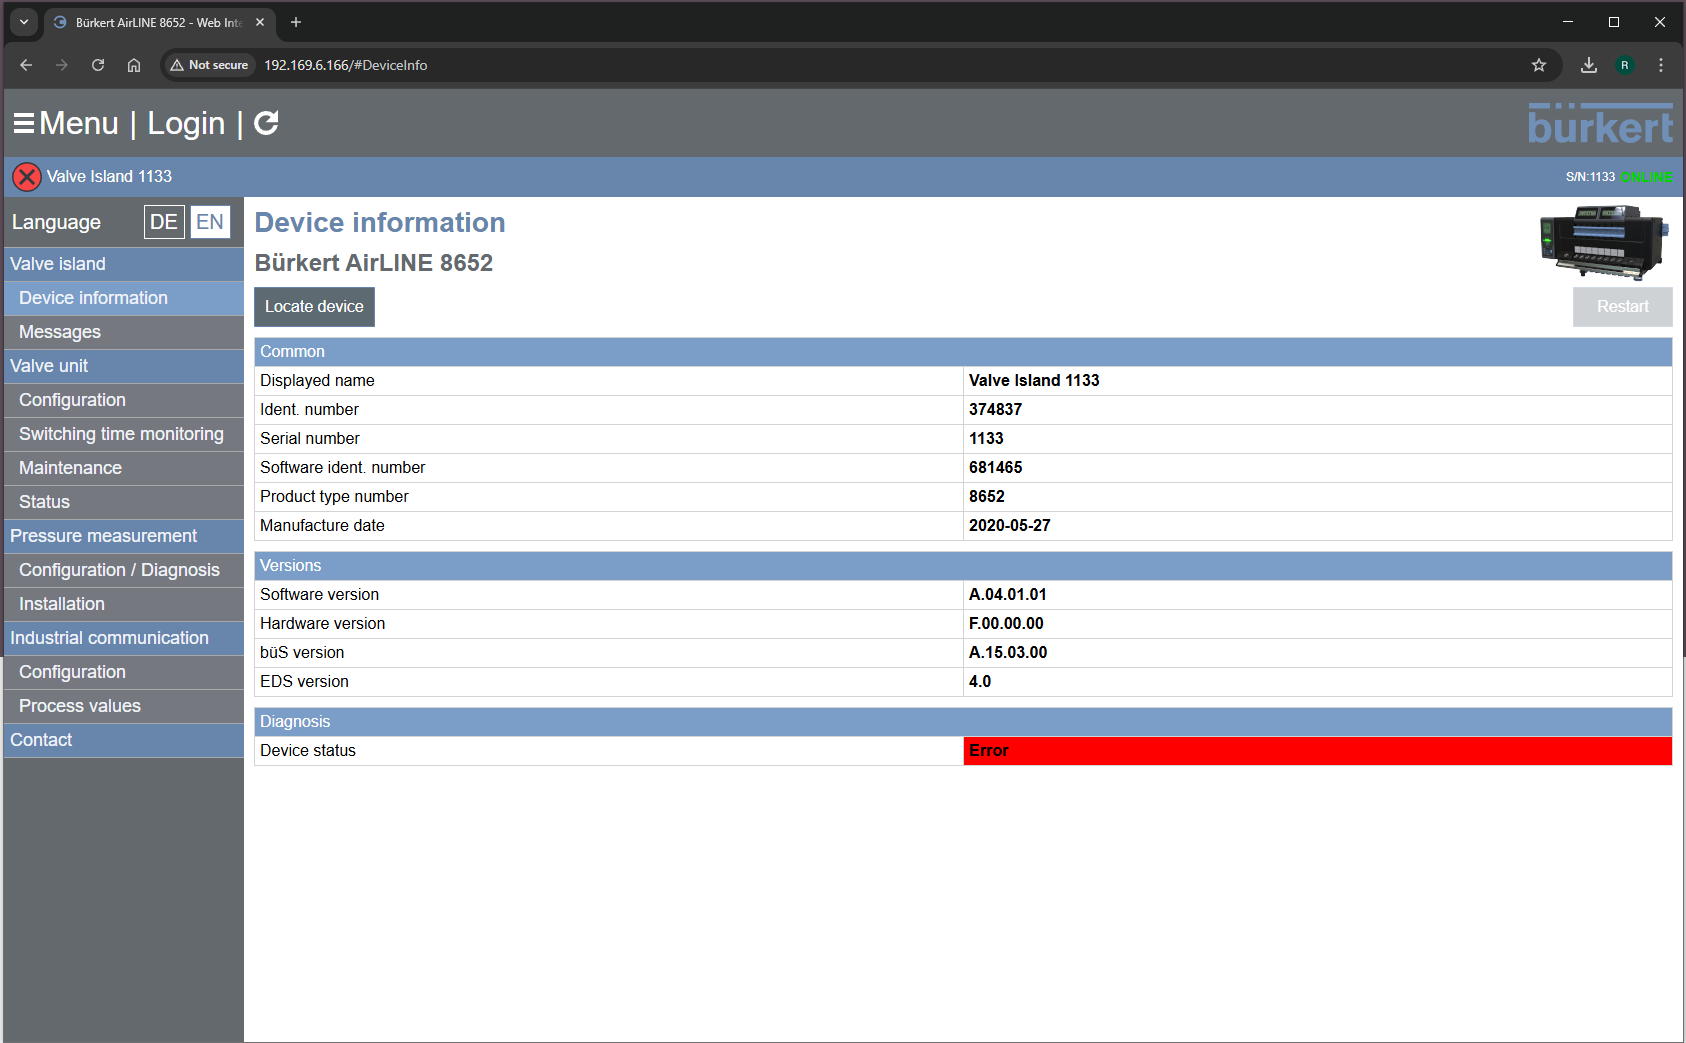This screenshot has height=1043, width=1686.
Task: Click the Versions section header
Action: coord(963,566)
